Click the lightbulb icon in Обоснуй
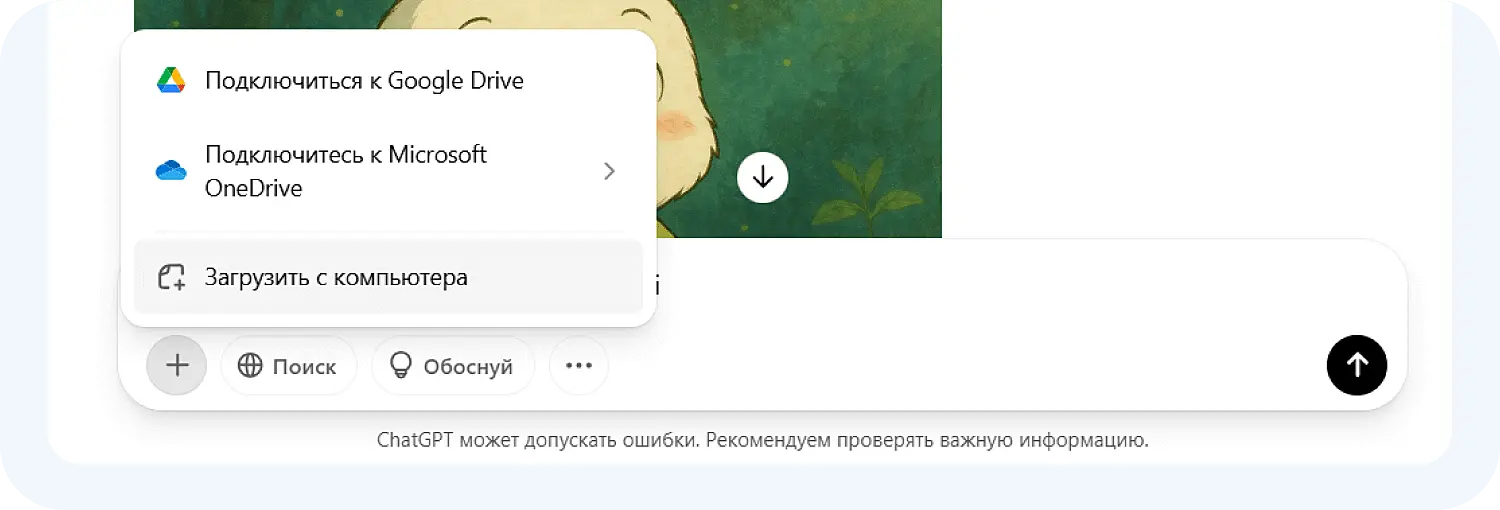 (400, 366)
